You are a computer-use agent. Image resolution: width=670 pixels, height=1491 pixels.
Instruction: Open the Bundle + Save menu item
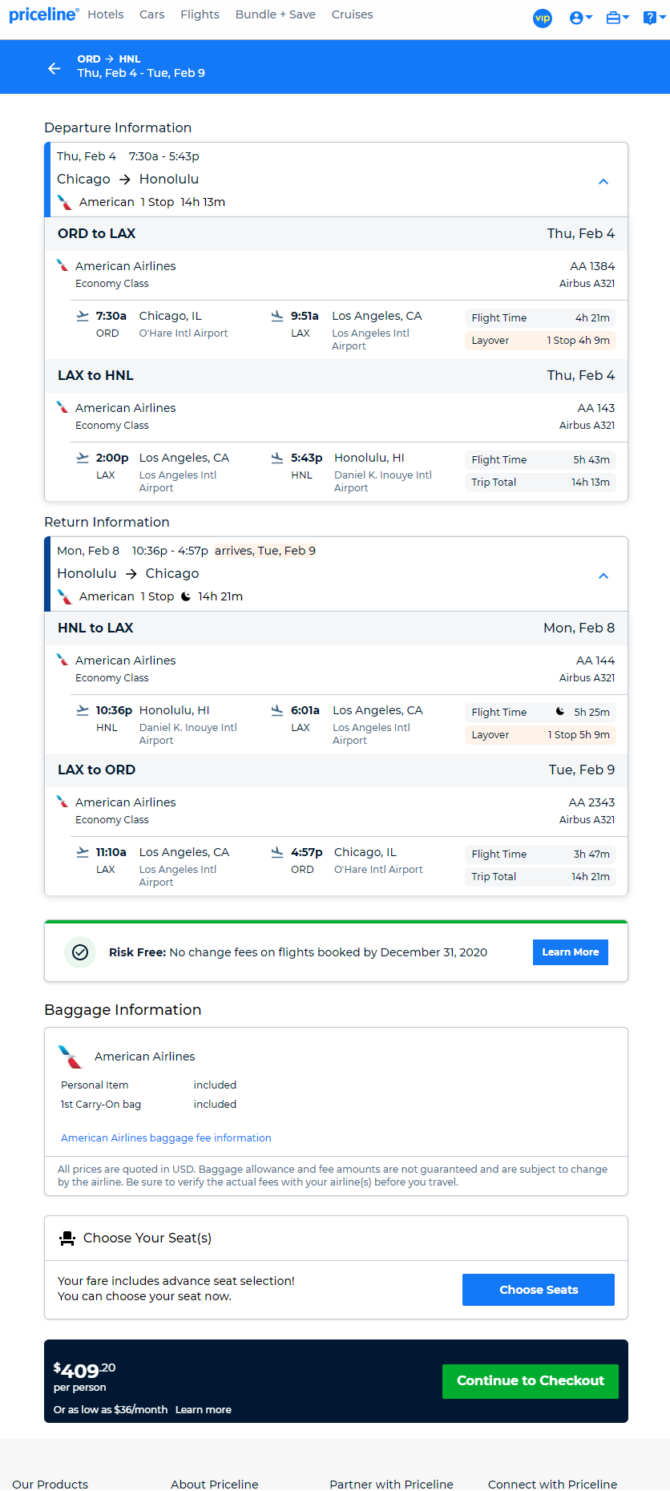pos(275,15)
